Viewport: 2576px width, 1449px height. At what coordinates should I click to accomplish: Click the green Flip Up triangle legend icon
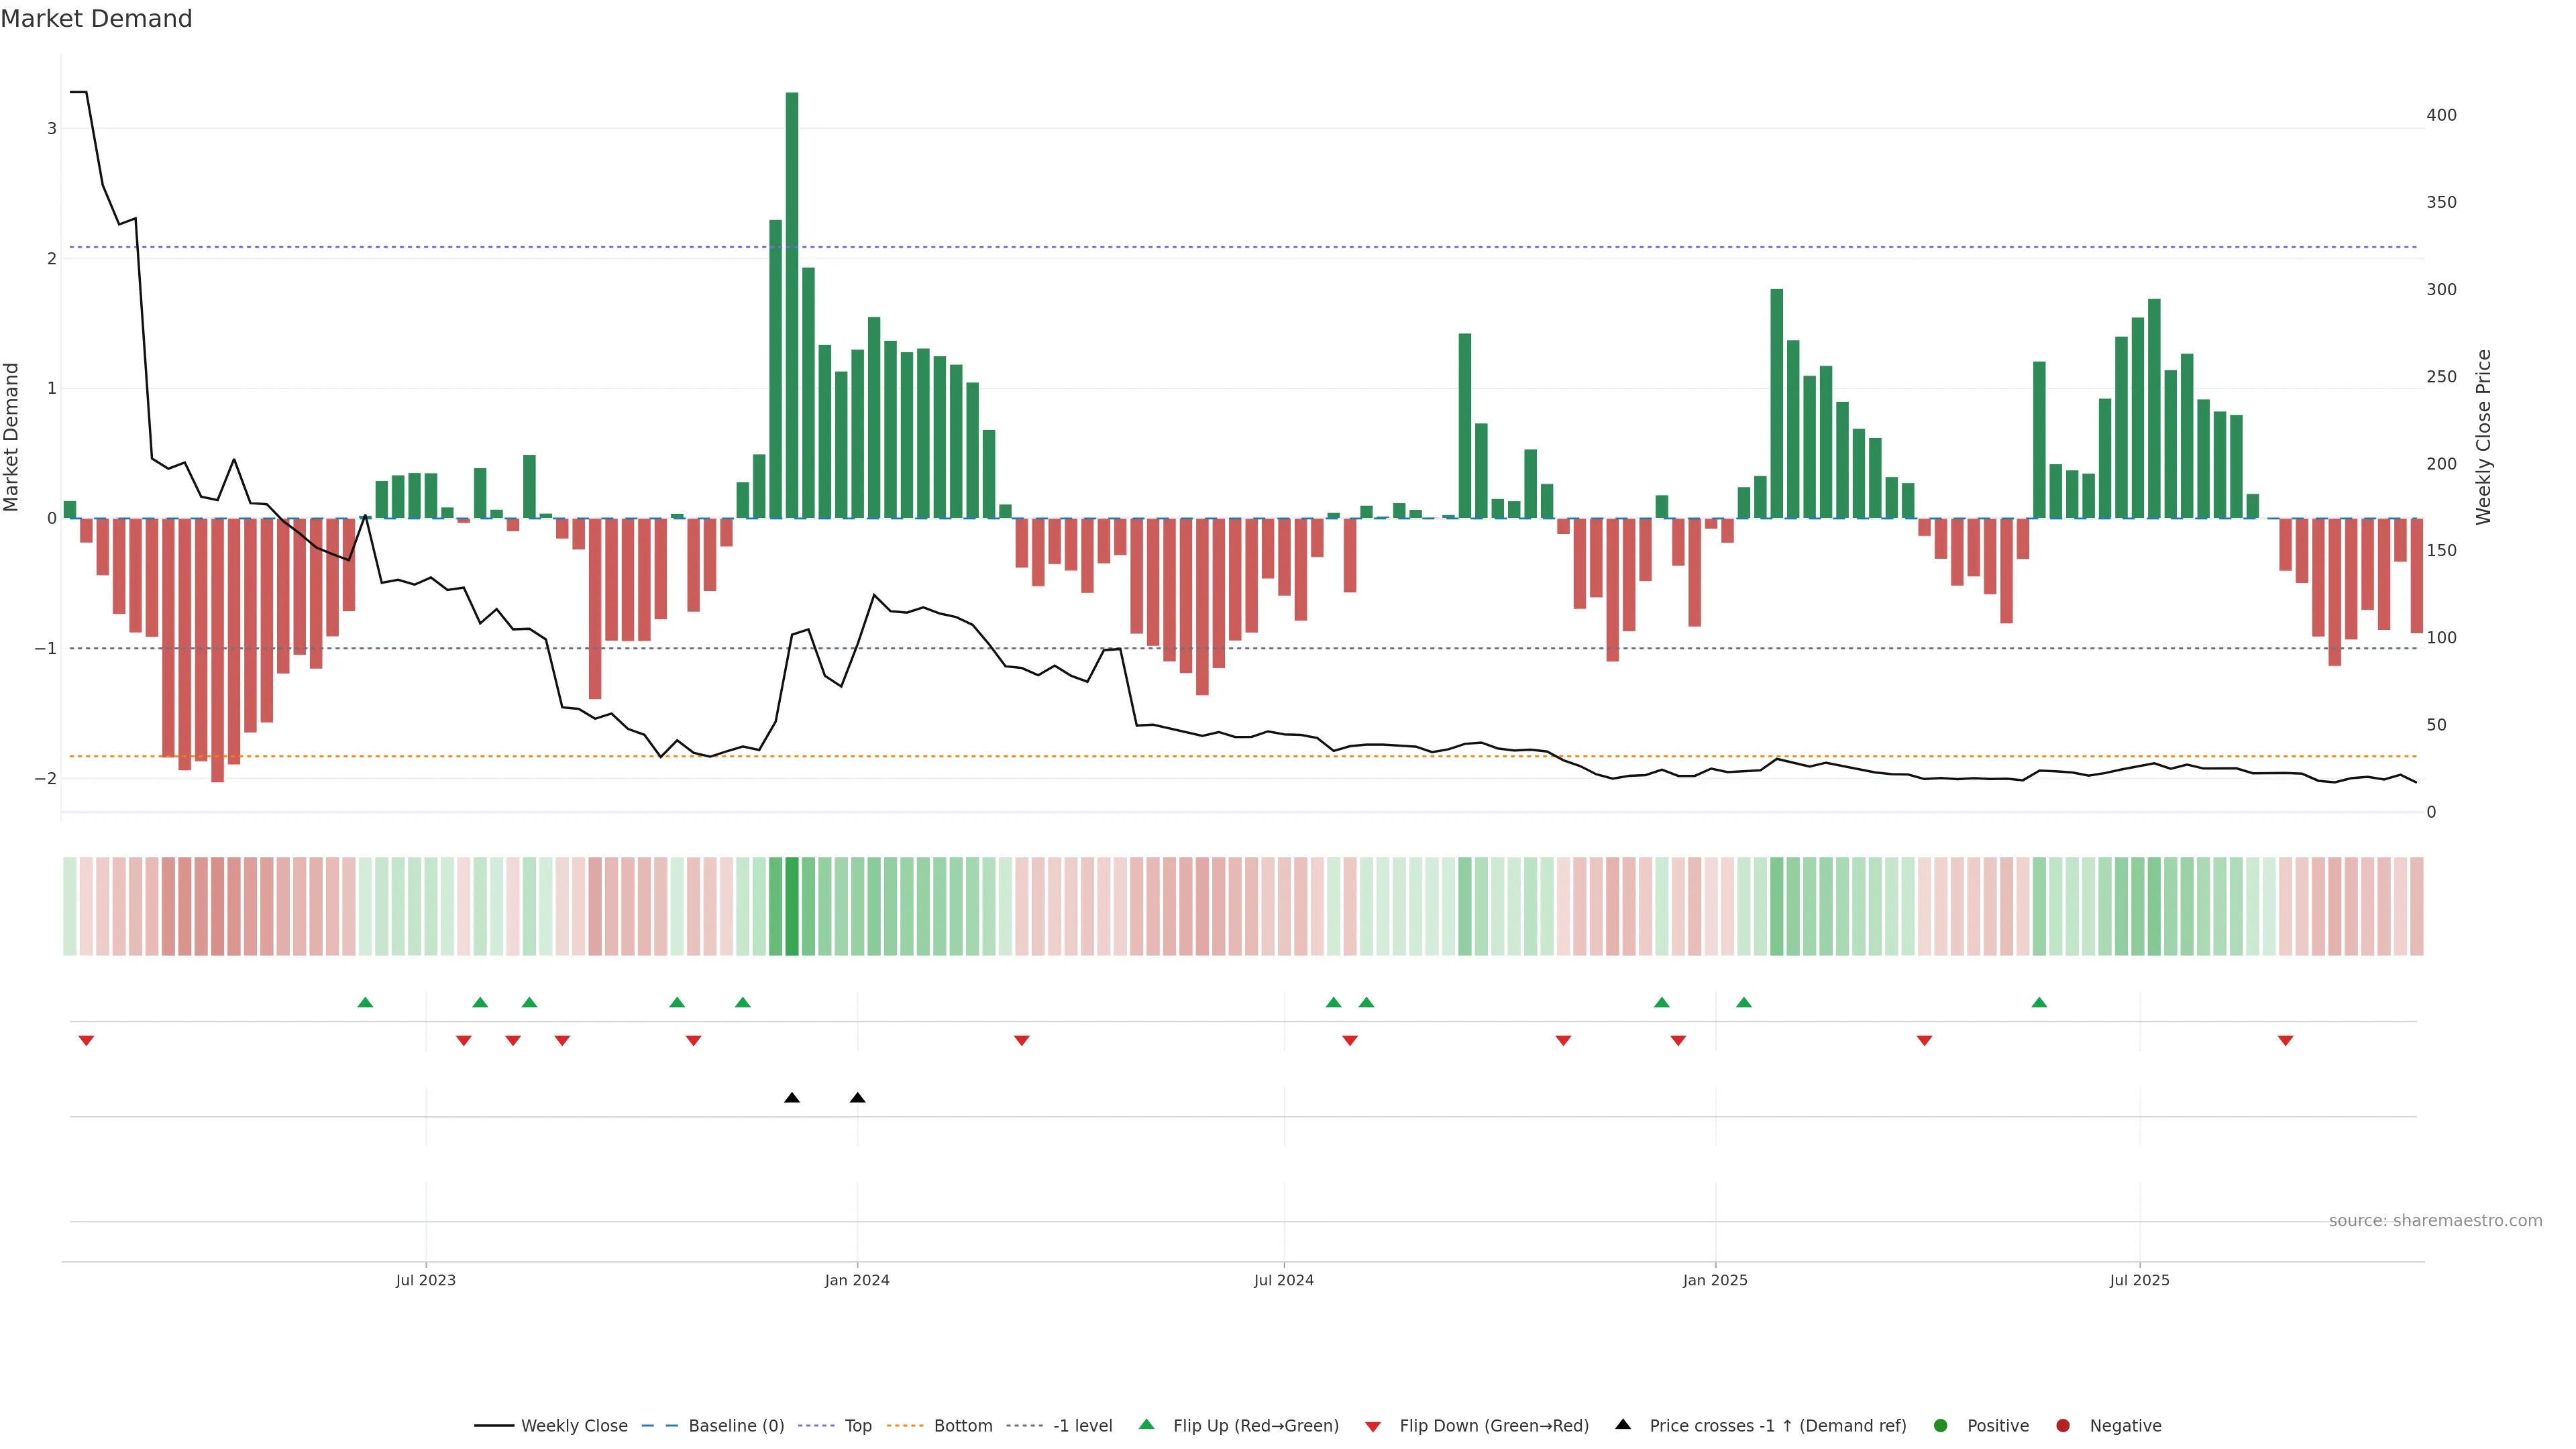coord(1146,1424)
